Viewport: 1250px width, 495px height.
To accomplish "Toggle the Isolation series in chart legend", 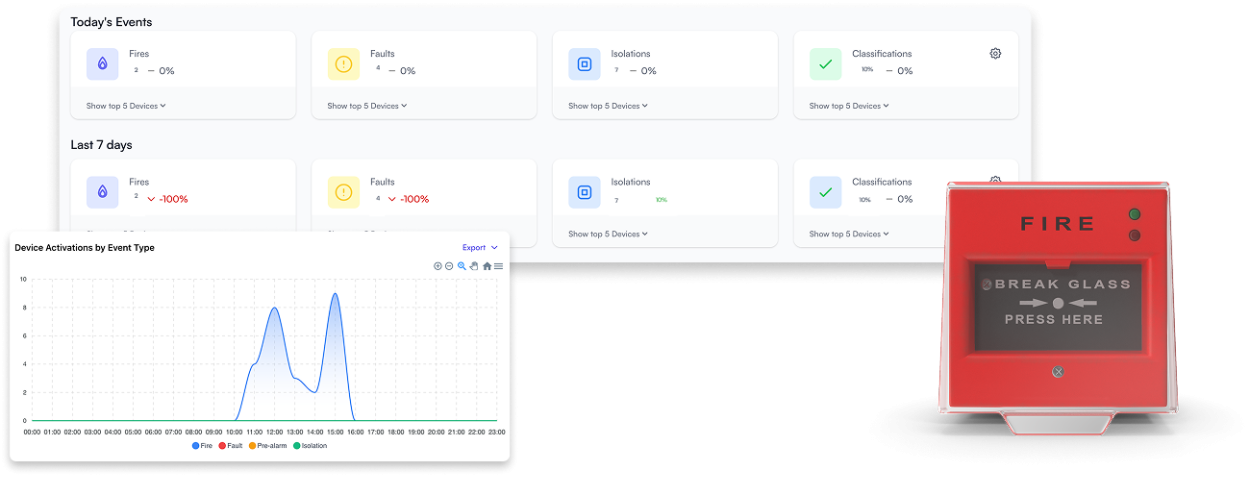I will (309, 445).
